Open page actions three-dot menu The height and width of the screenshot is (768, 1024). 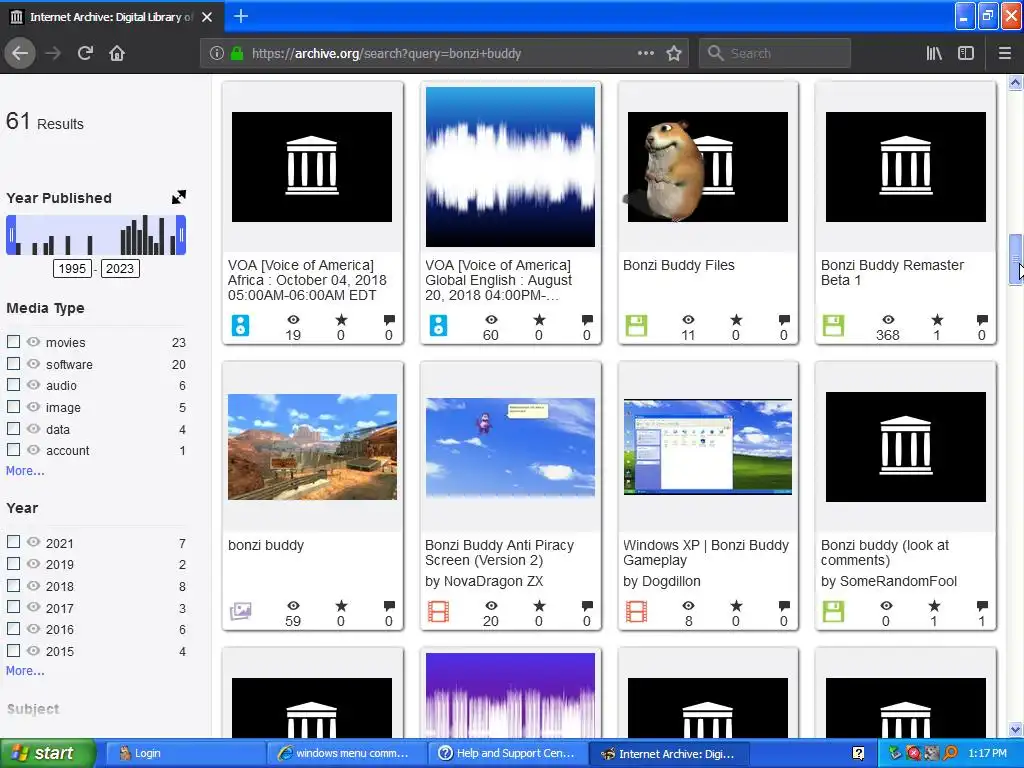[645, 54]
